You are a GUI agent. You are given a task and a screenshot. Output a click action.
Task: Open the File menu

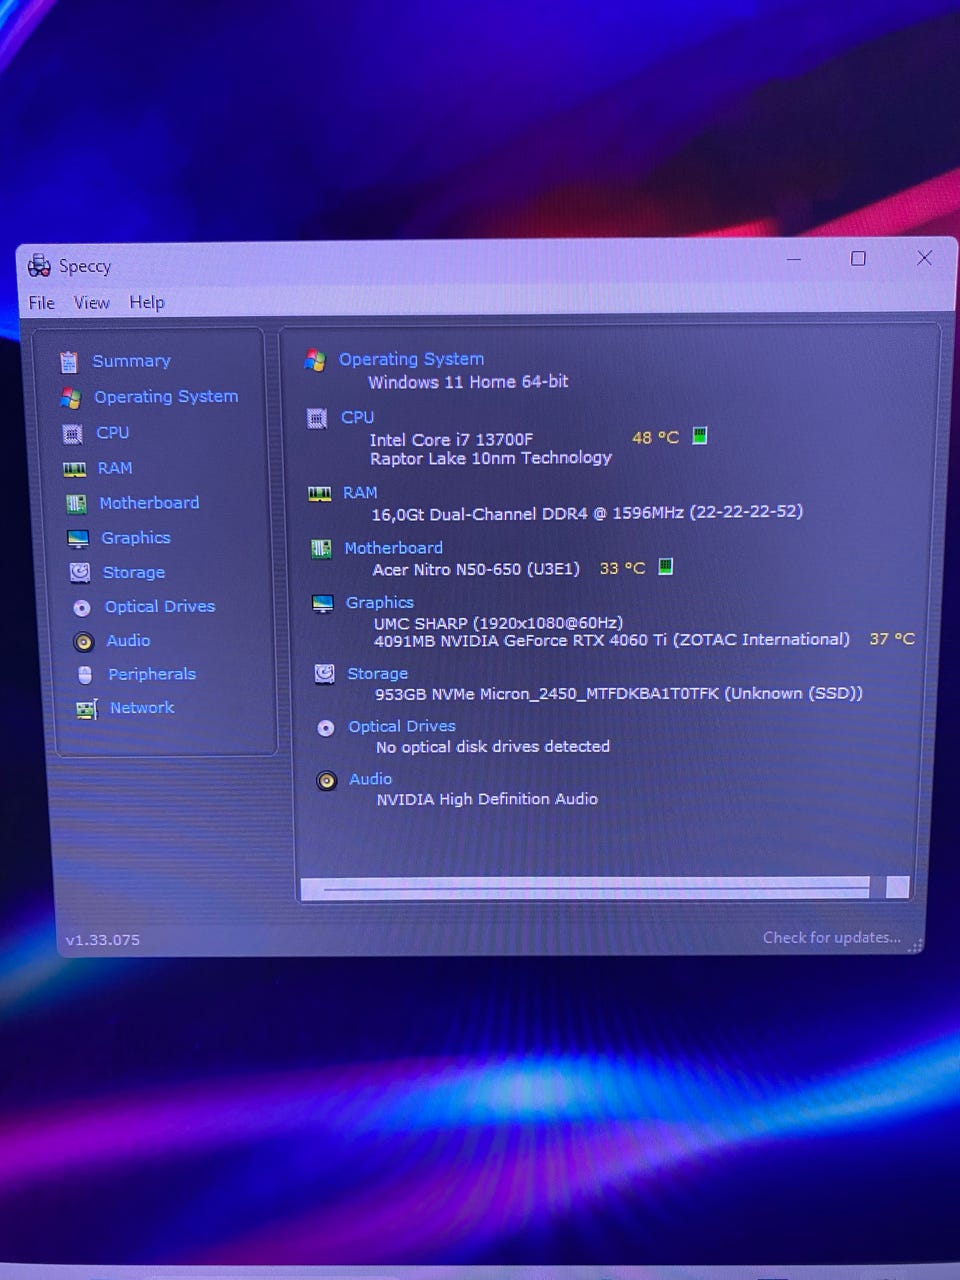point(42,303)
